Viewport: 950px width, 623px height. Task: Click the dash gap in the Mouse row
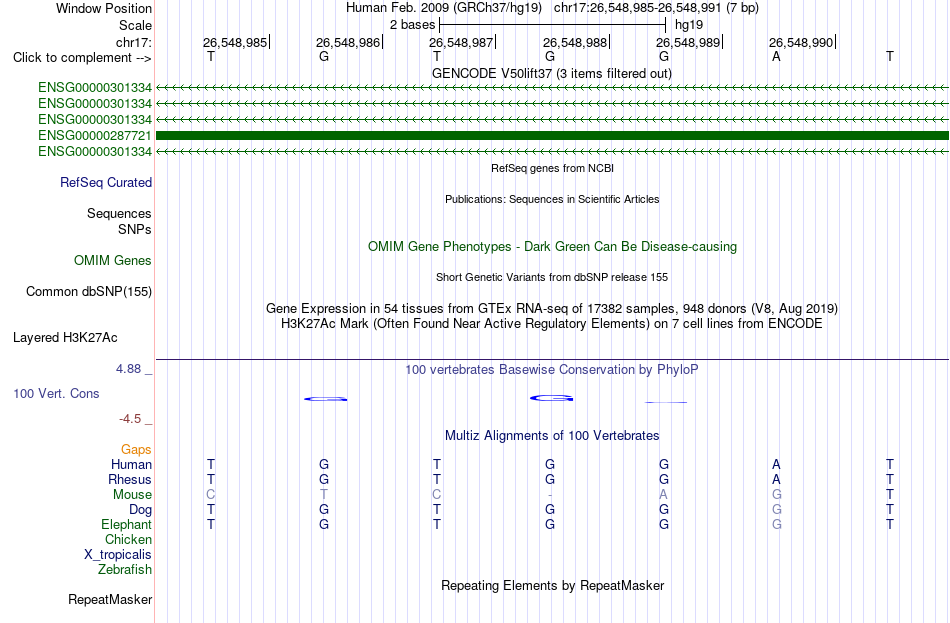point(550,495)
